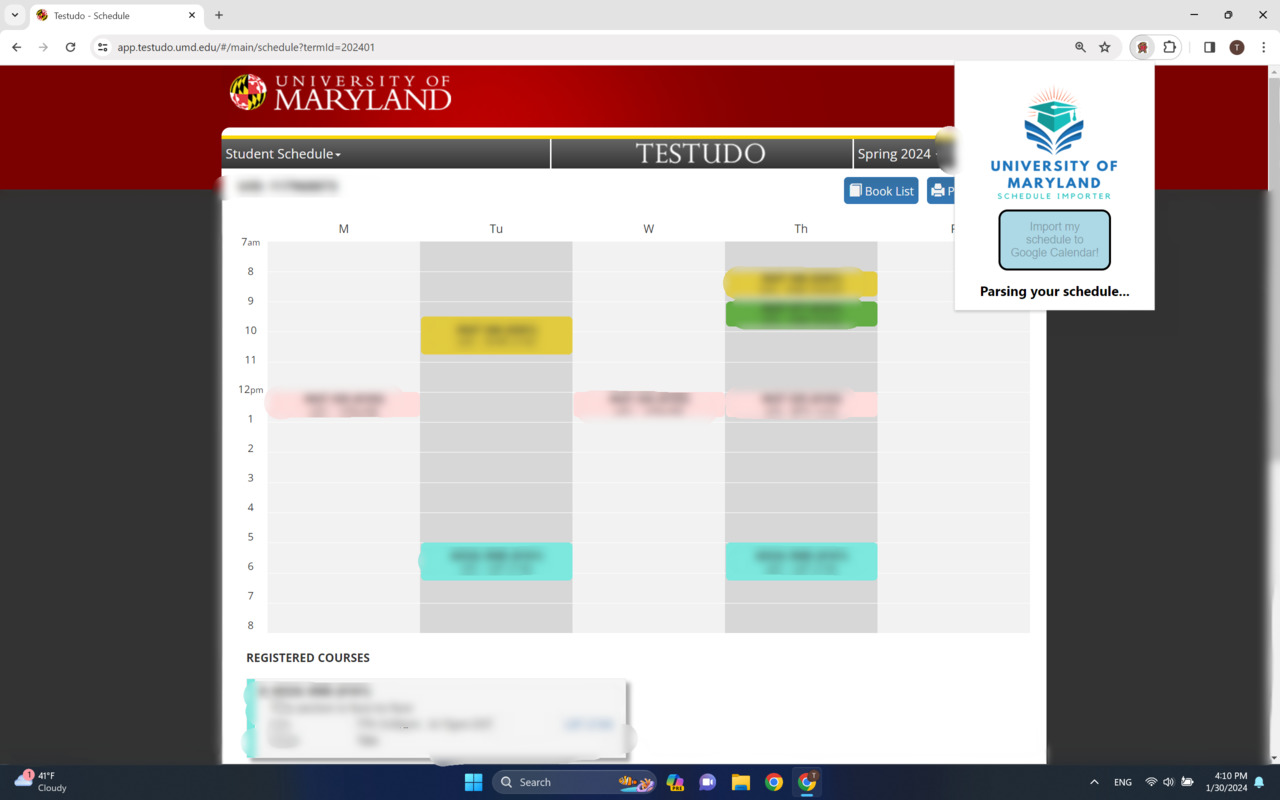Open the browser side panel icon
Screen dimensions: 1280x800
point(1209,47)
